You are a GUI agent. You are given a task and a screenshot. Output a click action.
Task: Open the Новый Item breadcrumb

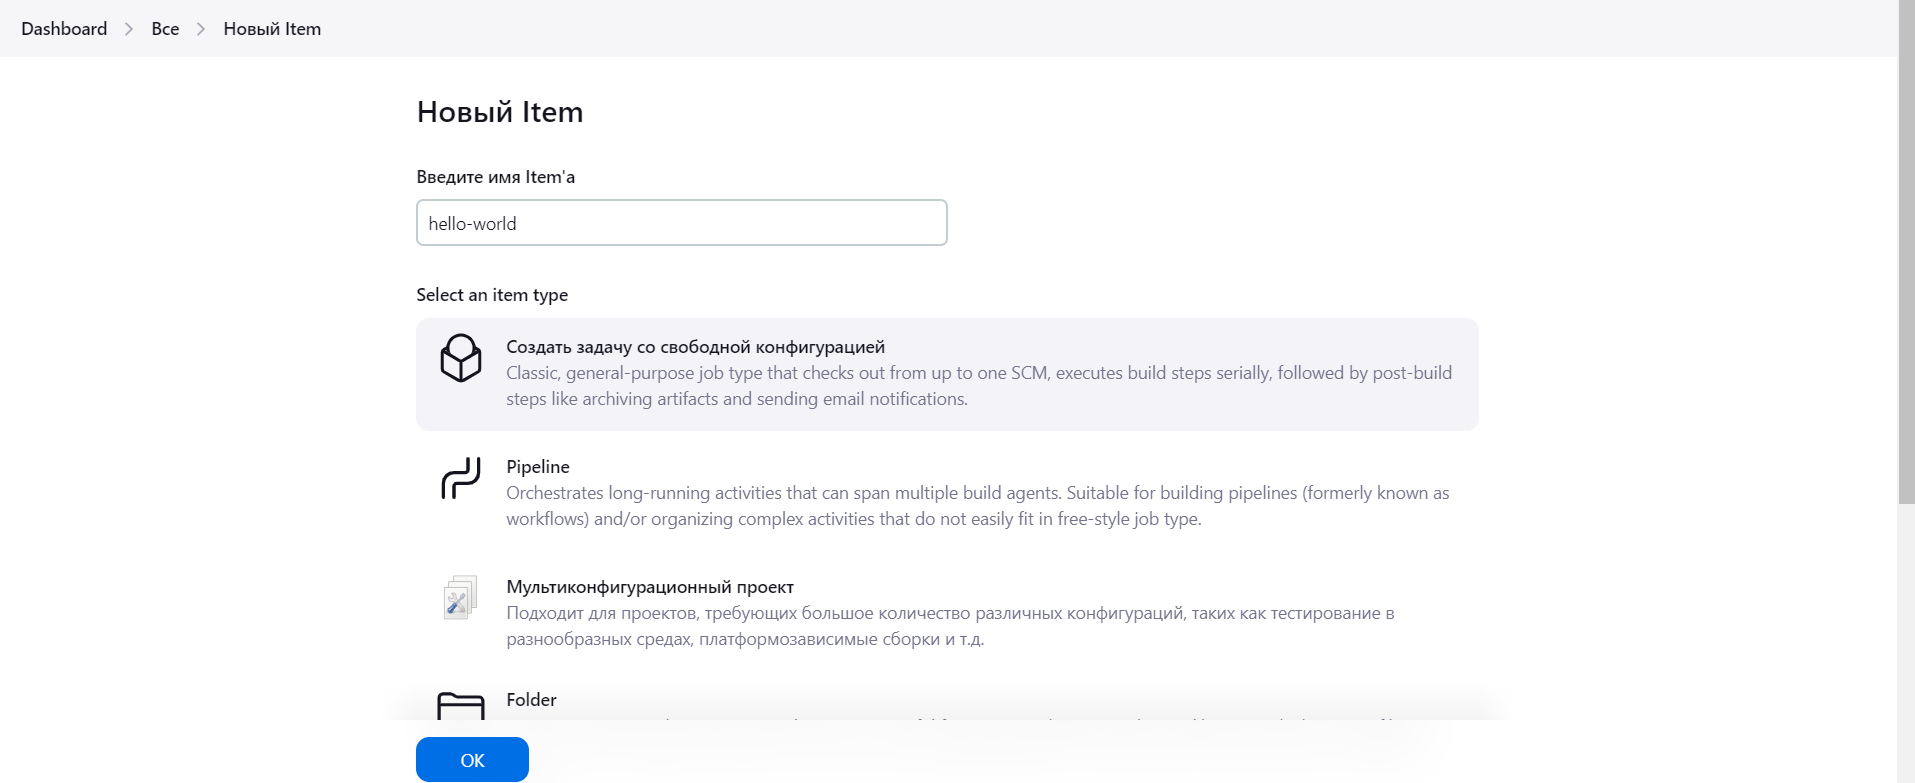pyautogui.click(x=272, y=29)
